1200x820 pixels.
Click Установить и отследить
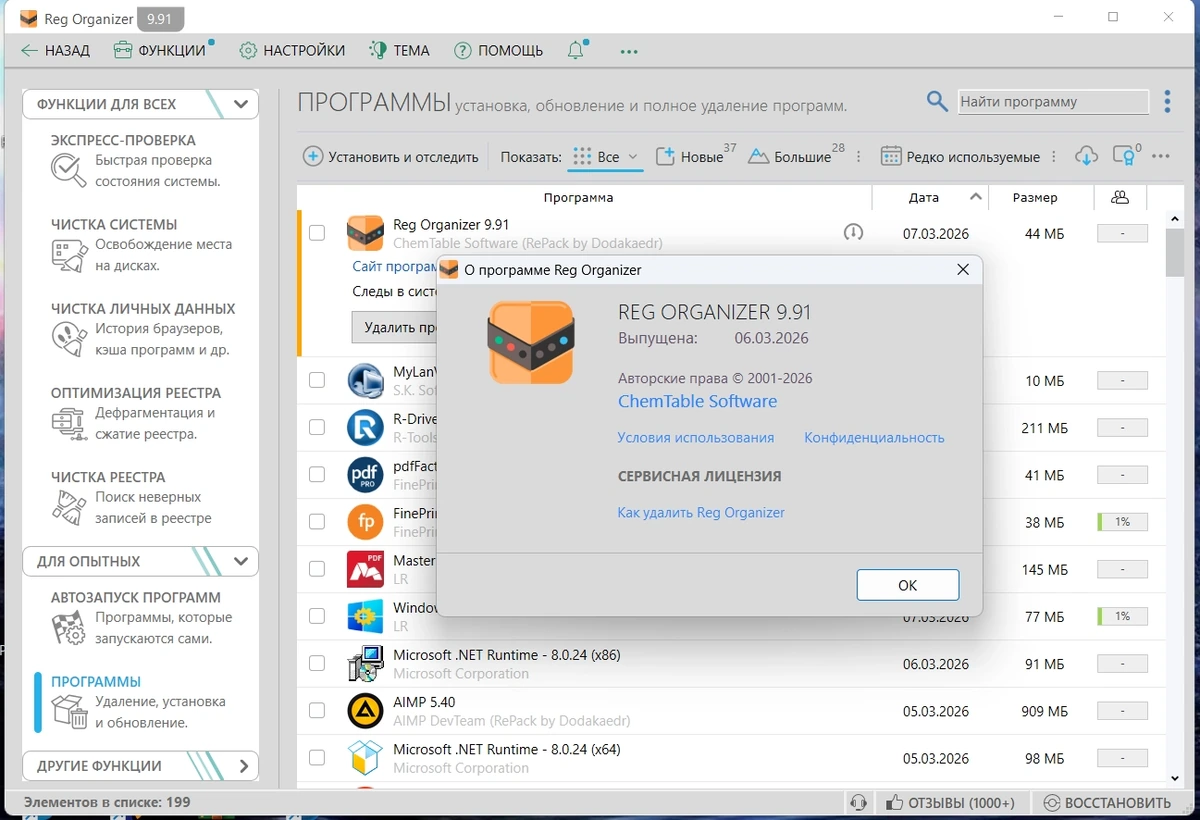391,157
